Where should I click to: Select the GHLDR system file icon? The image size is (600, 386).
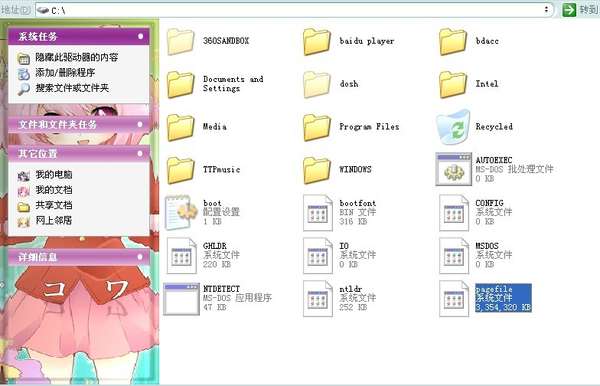pyautogui.click(x=181, y=256)
